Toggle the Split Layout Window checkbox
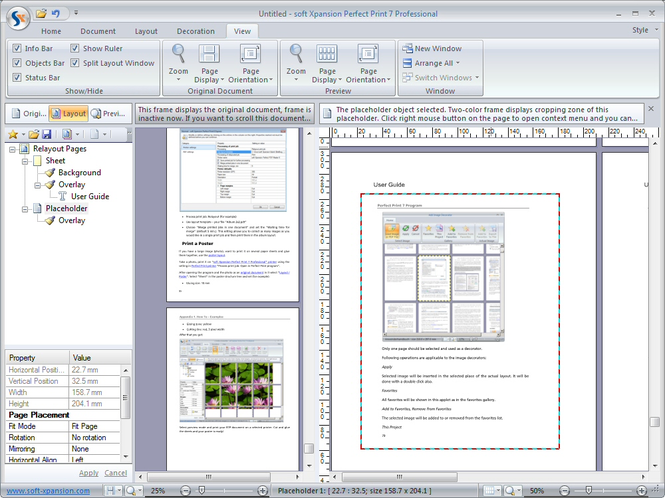The image size is (665, 498). click(x=75, y=63)
